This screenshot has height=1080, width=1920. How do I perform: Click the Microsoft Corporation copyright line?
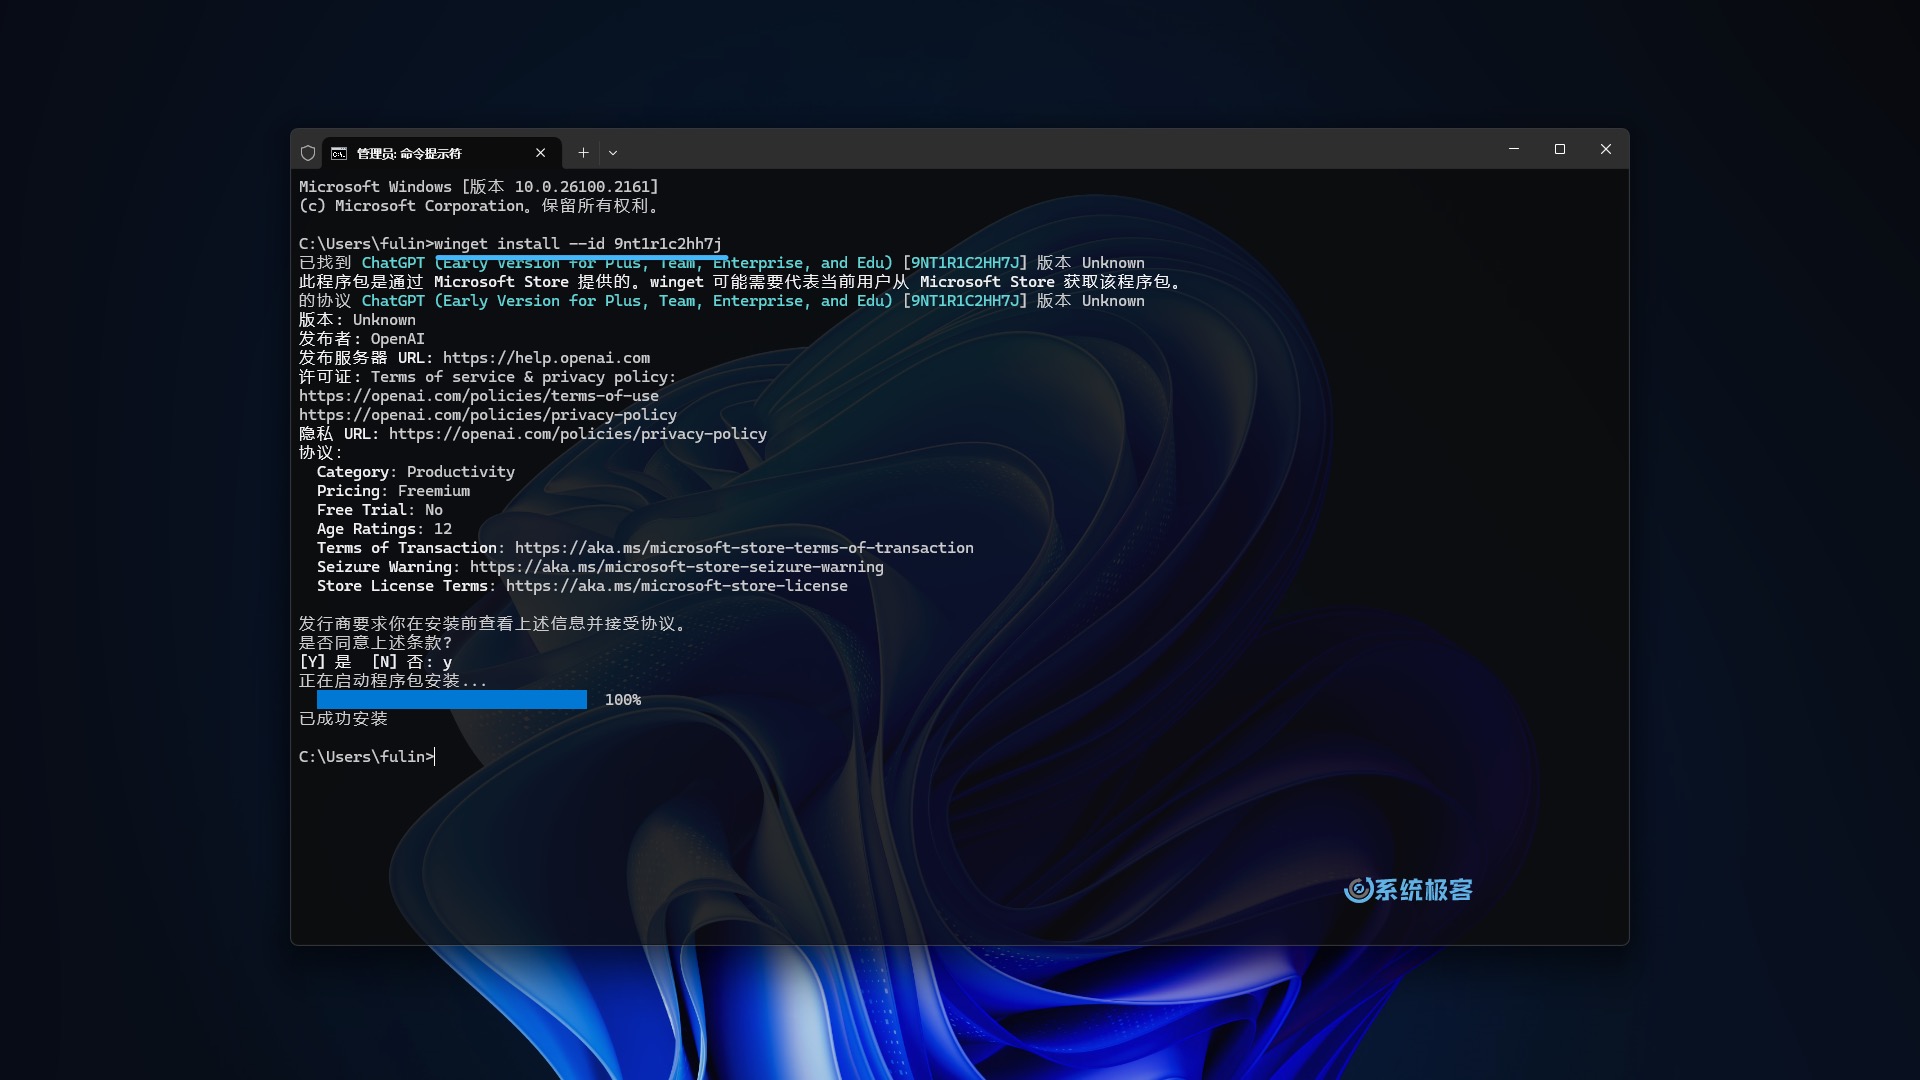pos(479,206)
